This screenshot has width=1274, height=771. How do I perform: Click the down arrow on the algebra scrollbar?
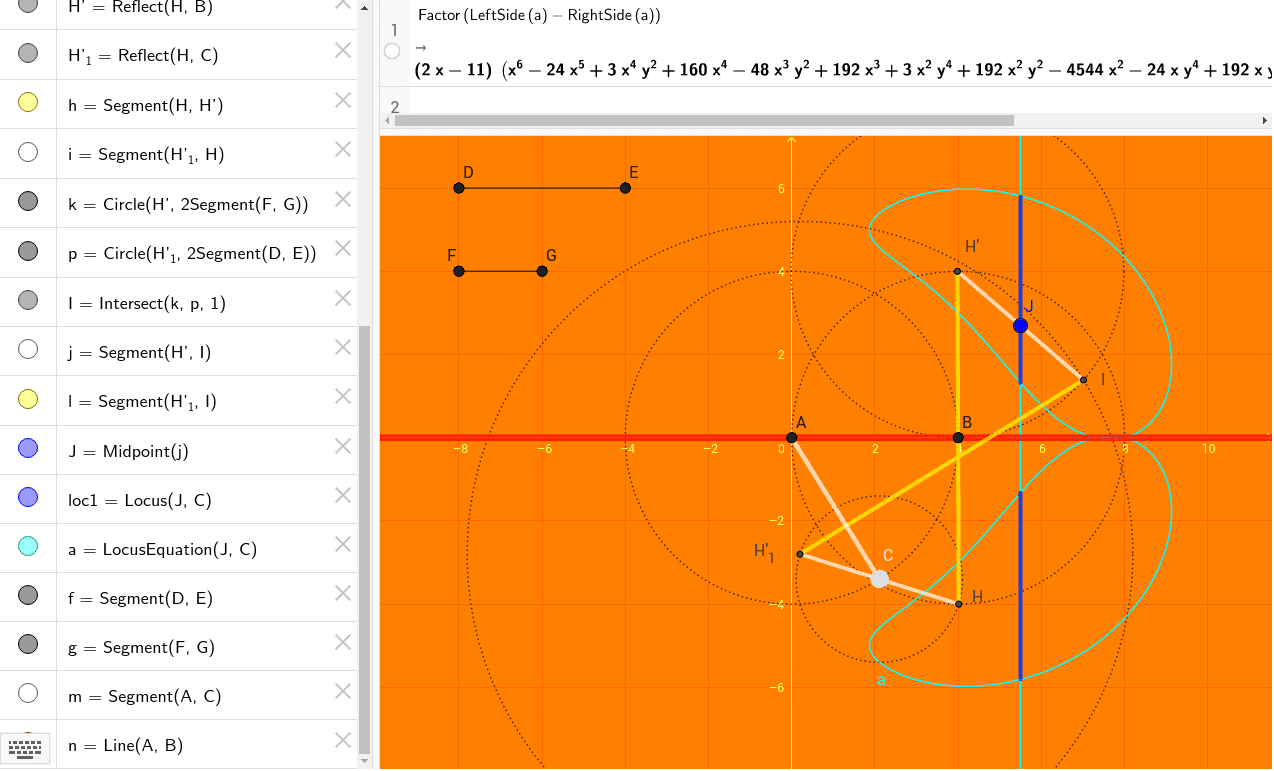point(366,762)
